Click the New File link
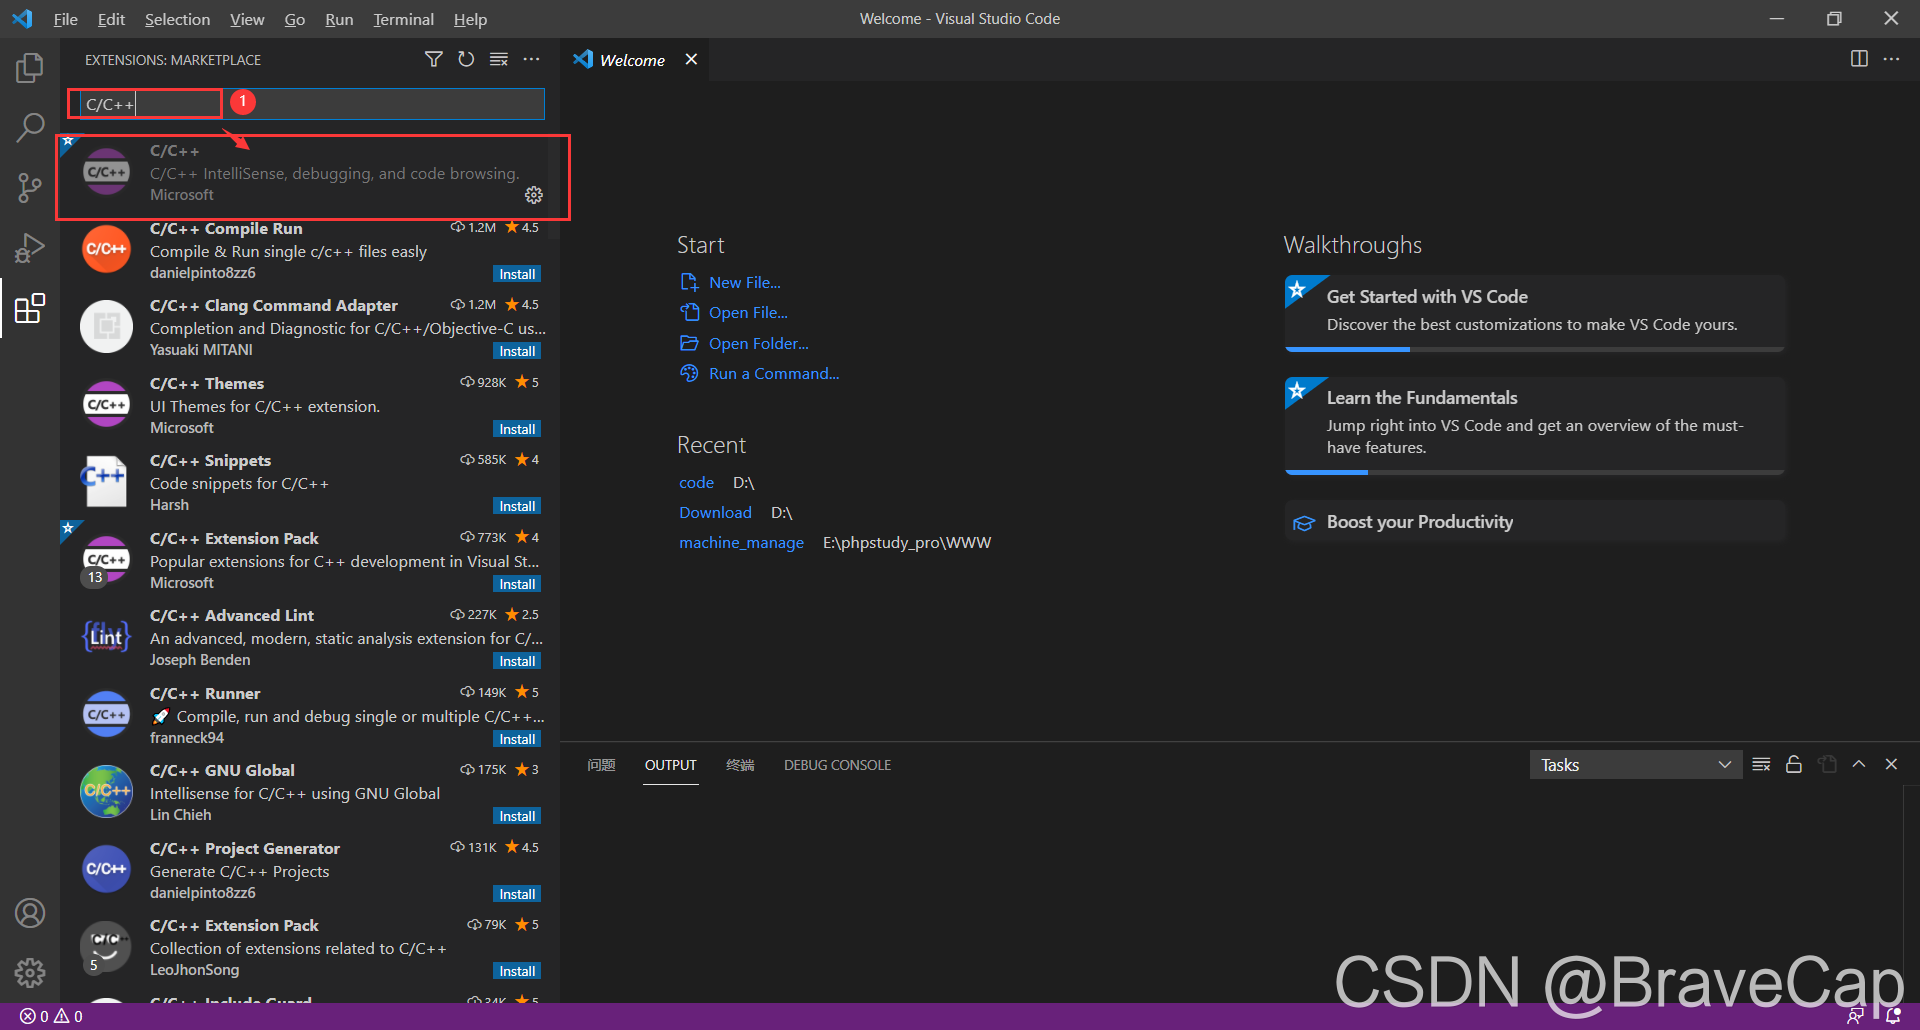1920x1030 pixels. coord(744,283)
